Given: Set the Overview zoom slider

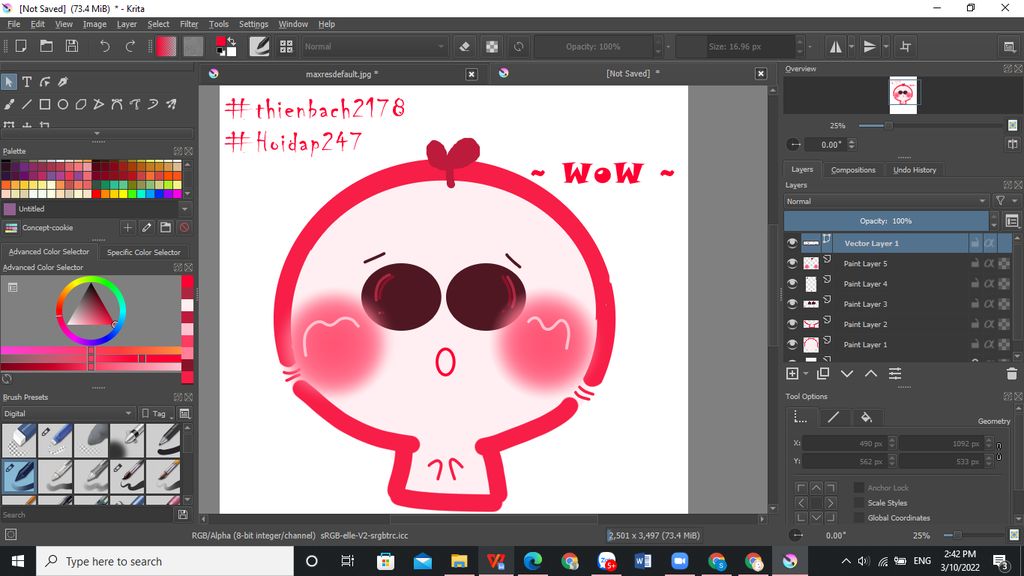Looking at the screenshot, I should click(x=933, y=125).
